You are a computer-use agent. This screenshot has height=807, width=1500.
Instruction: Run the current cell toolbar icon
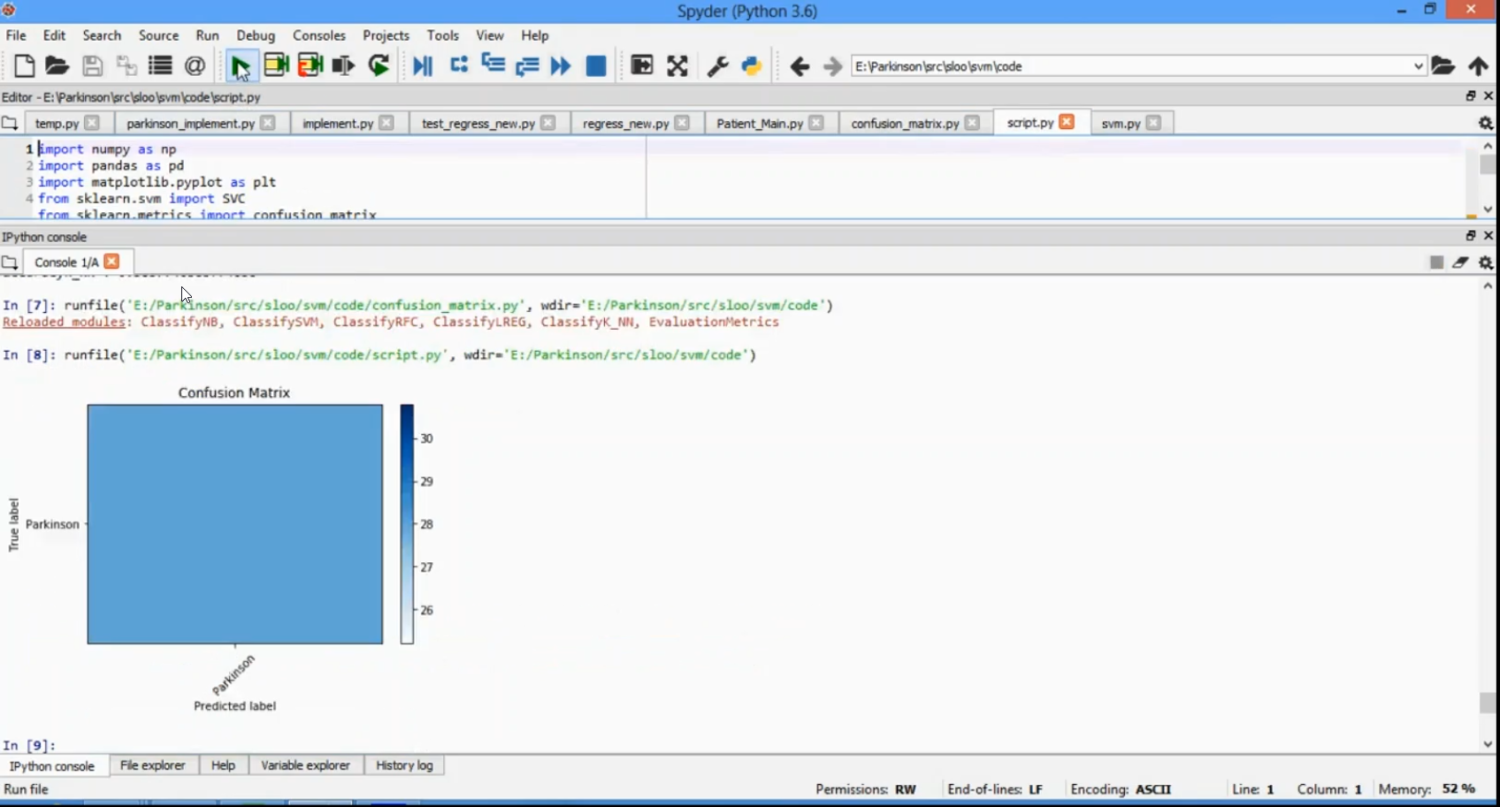click(x=276, y=66)
